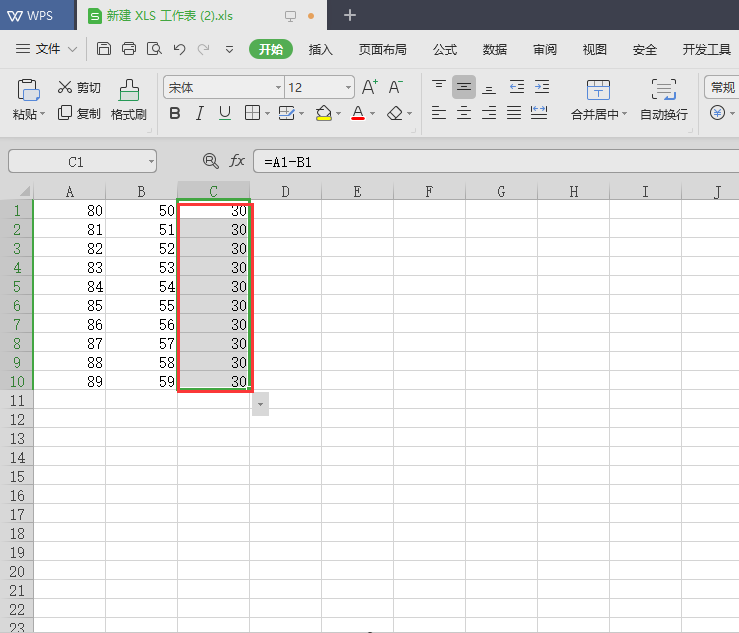Viewport: 739px width, 633px height.
Task: Click the WPS home tab
Action: 38,15
